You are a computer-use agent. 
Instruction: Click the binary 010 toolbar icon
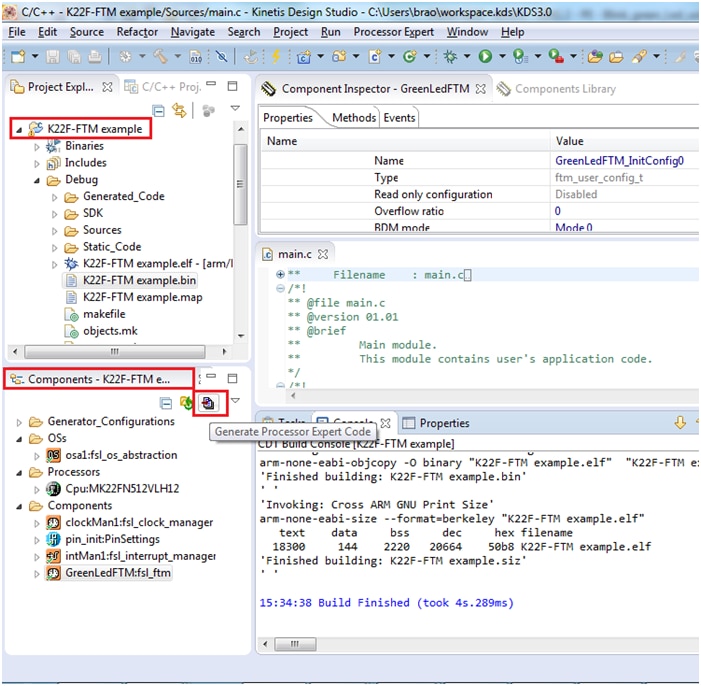point(196,57)
